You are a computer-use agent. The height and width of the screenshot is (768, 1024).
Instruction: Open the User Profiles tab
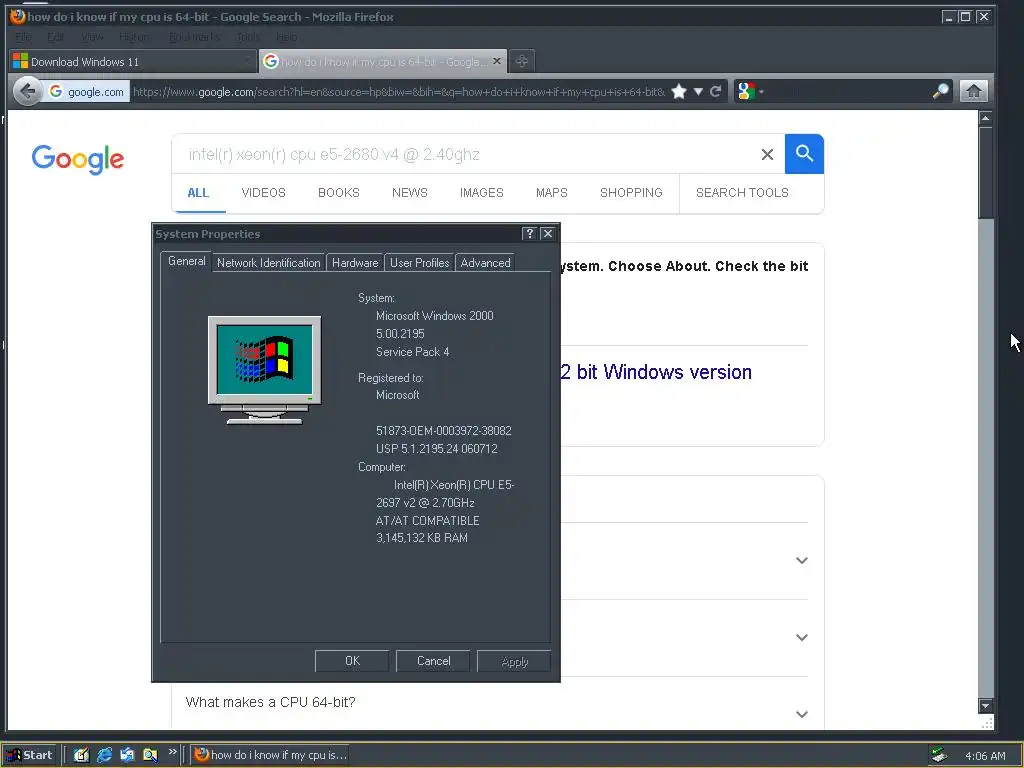419,263
